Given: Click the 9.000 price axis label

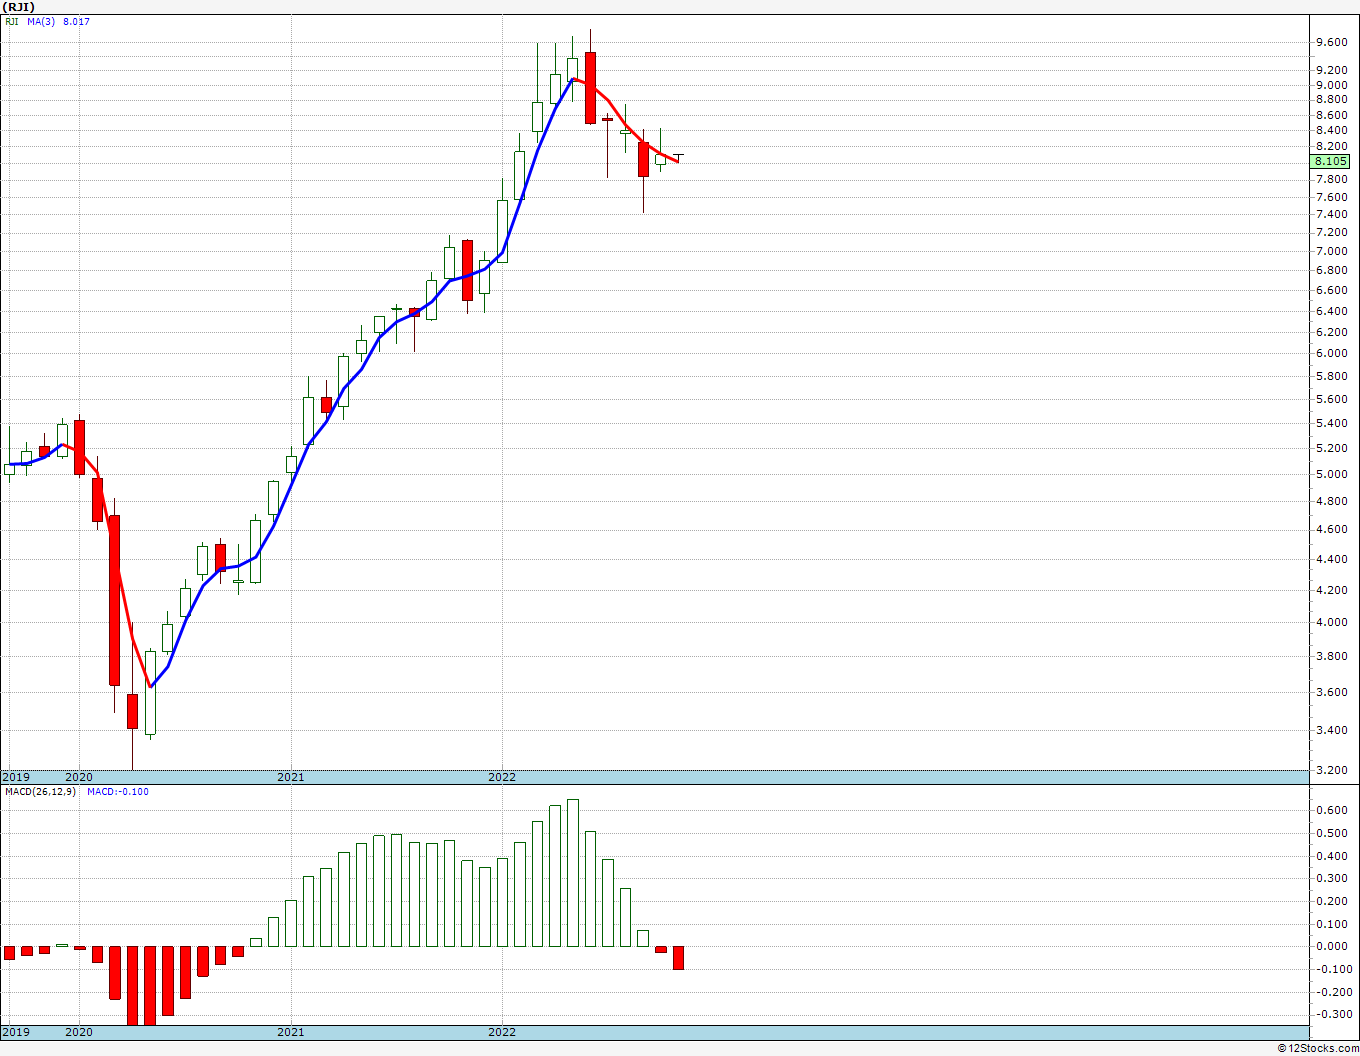Looking at the screenshot, I should [1331, 85].
